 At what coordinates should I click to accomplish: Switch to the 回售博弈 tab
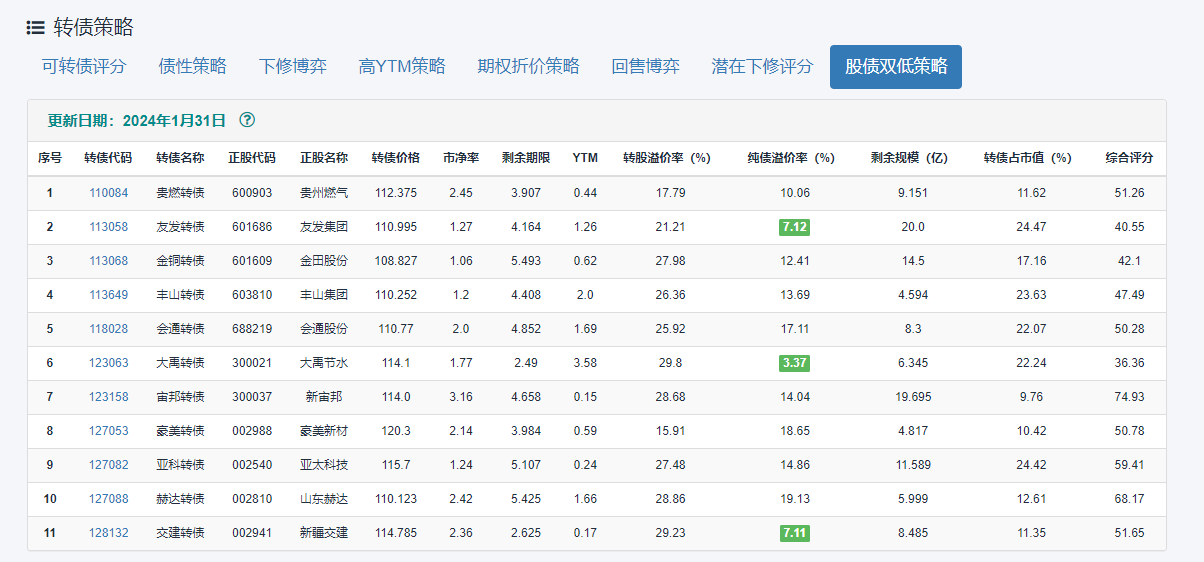[645, 67]
